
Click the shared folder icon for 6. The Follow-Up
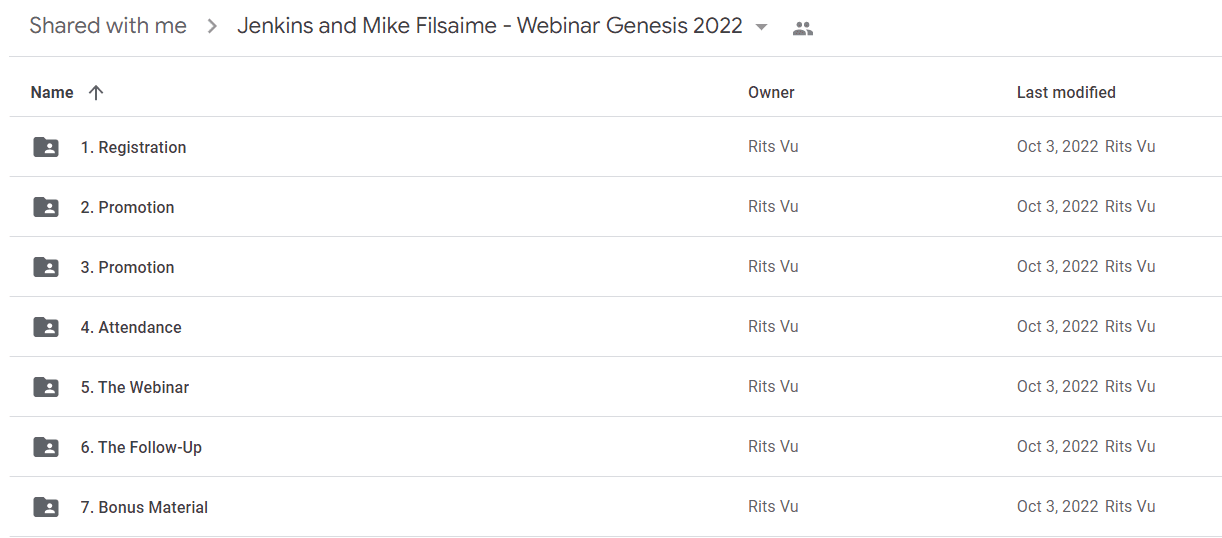(46, 447)
